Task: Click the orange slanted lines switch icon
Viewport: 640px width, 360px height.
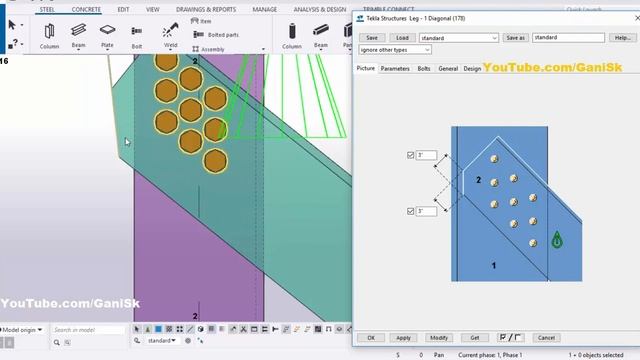Action: tap(297, 329)
